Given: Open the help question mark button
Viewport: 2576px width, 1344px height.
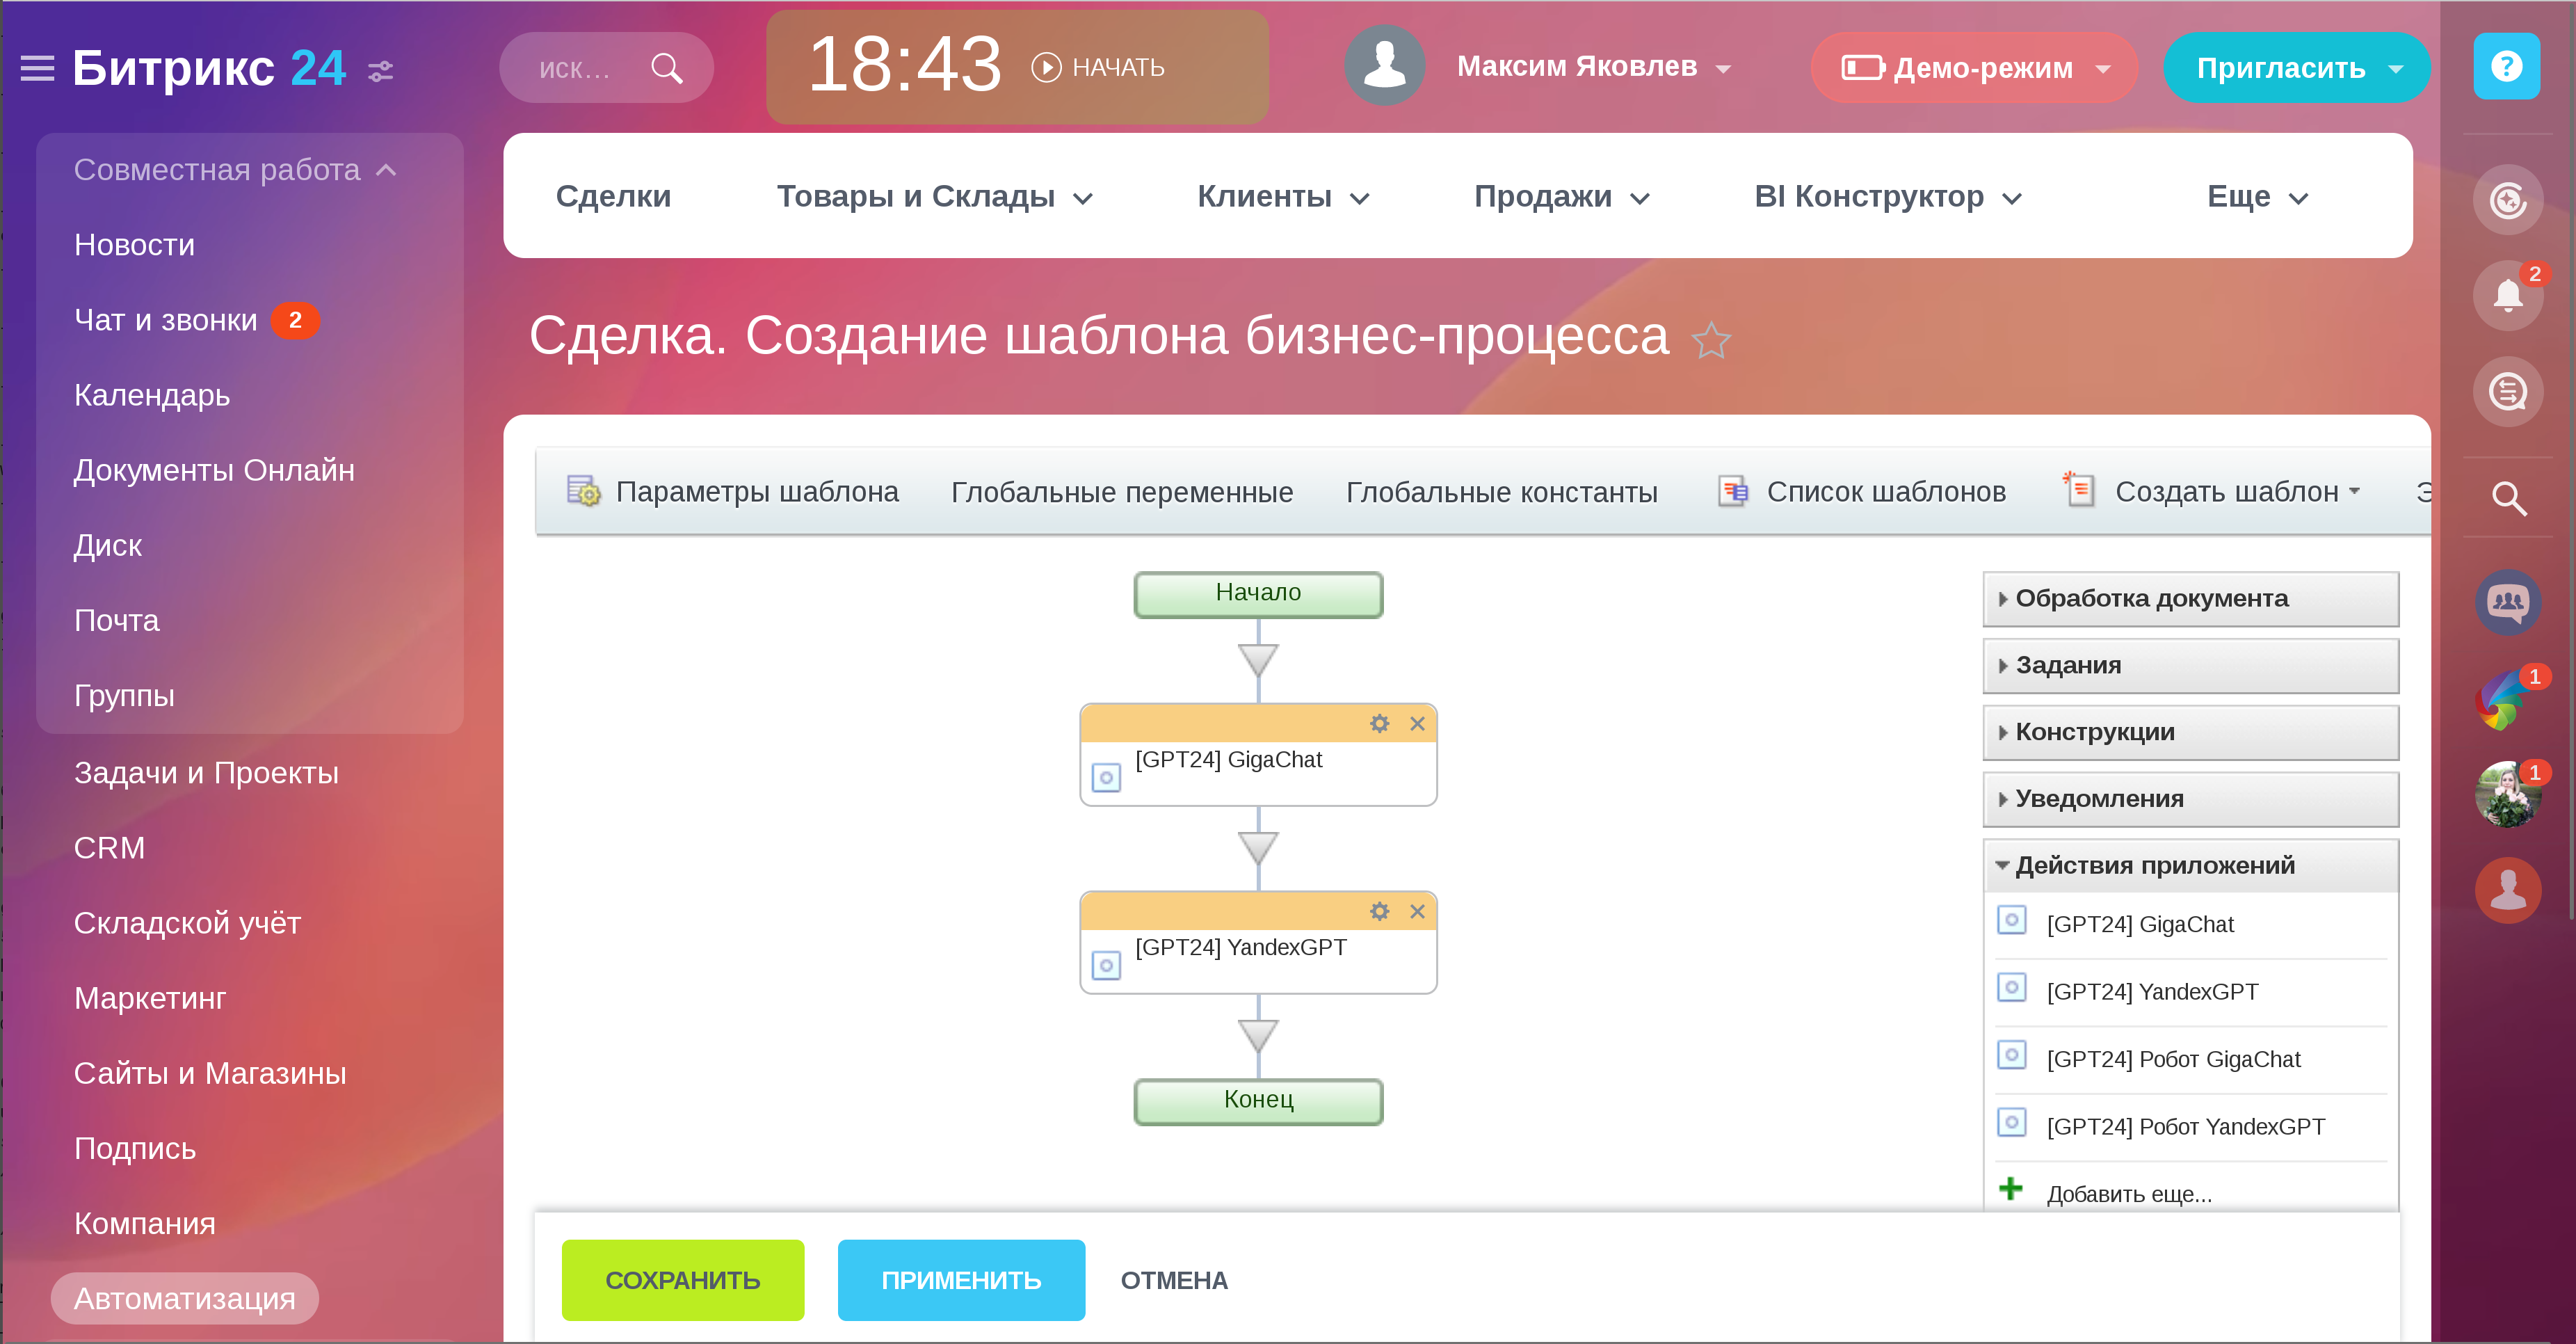Looking at the screenshot, I should tap(2505, 66).
